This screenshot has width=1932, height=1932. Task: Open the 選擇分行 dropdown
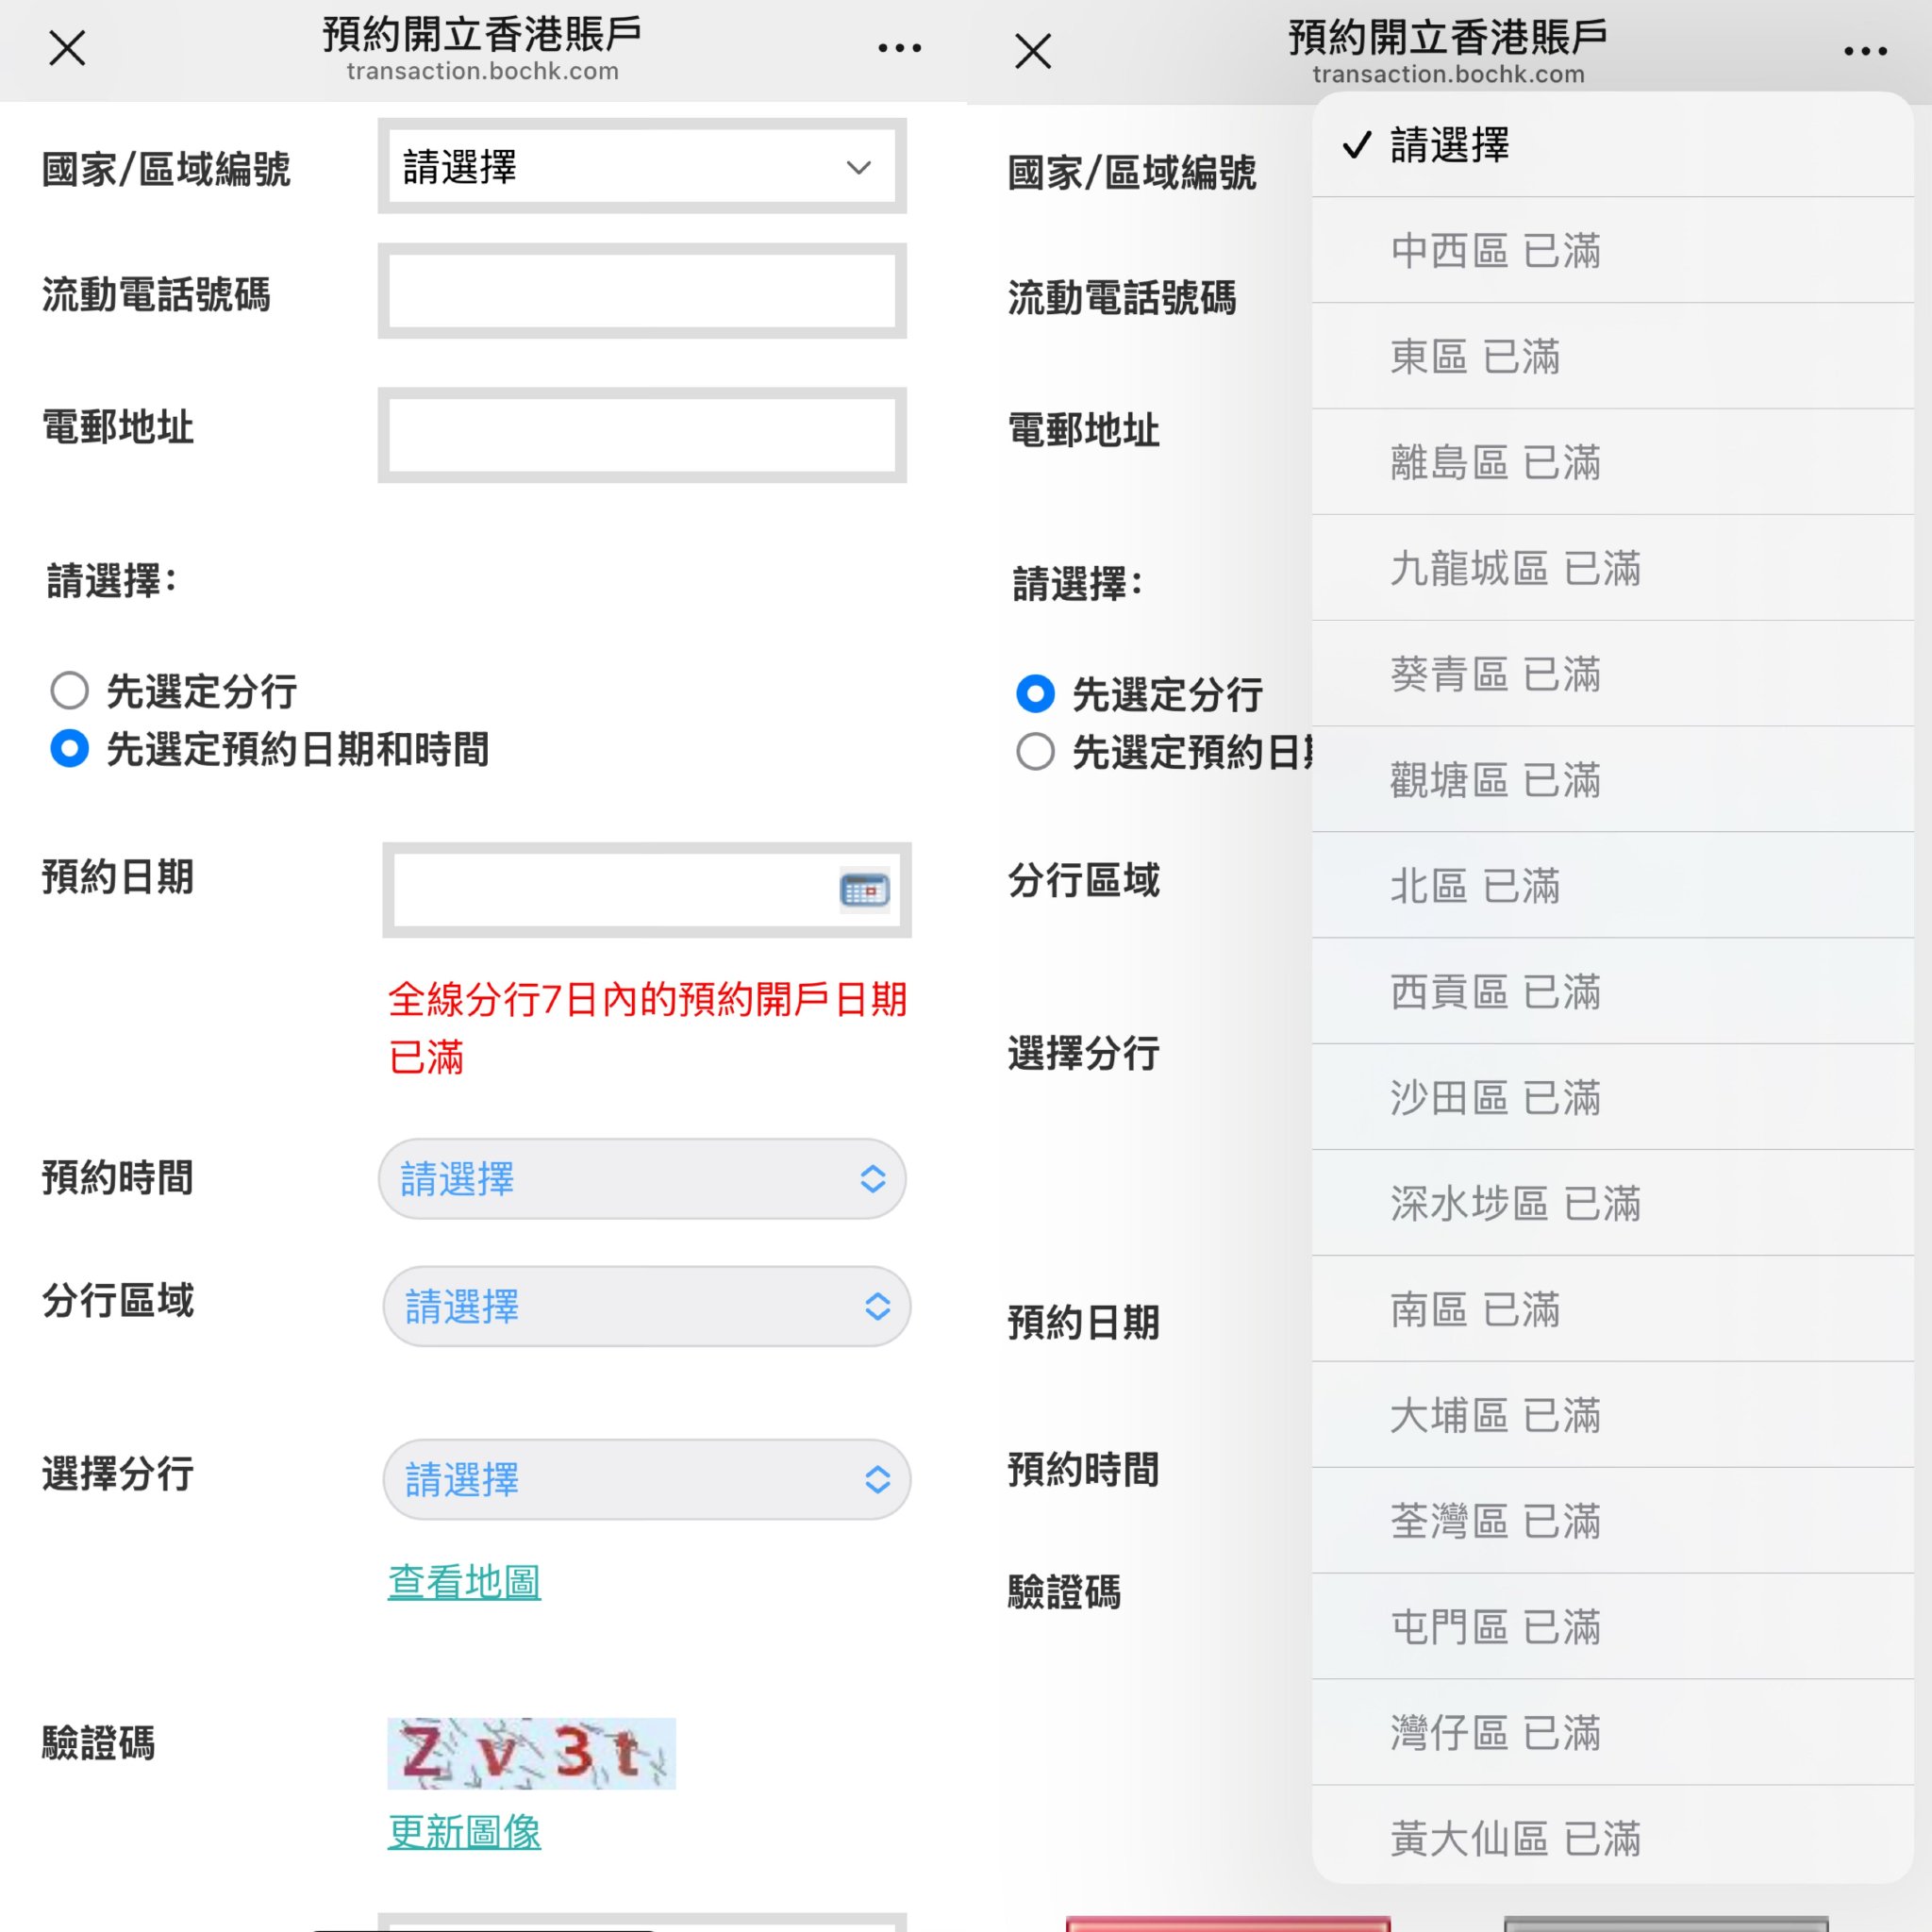(x=645, y=1480)
